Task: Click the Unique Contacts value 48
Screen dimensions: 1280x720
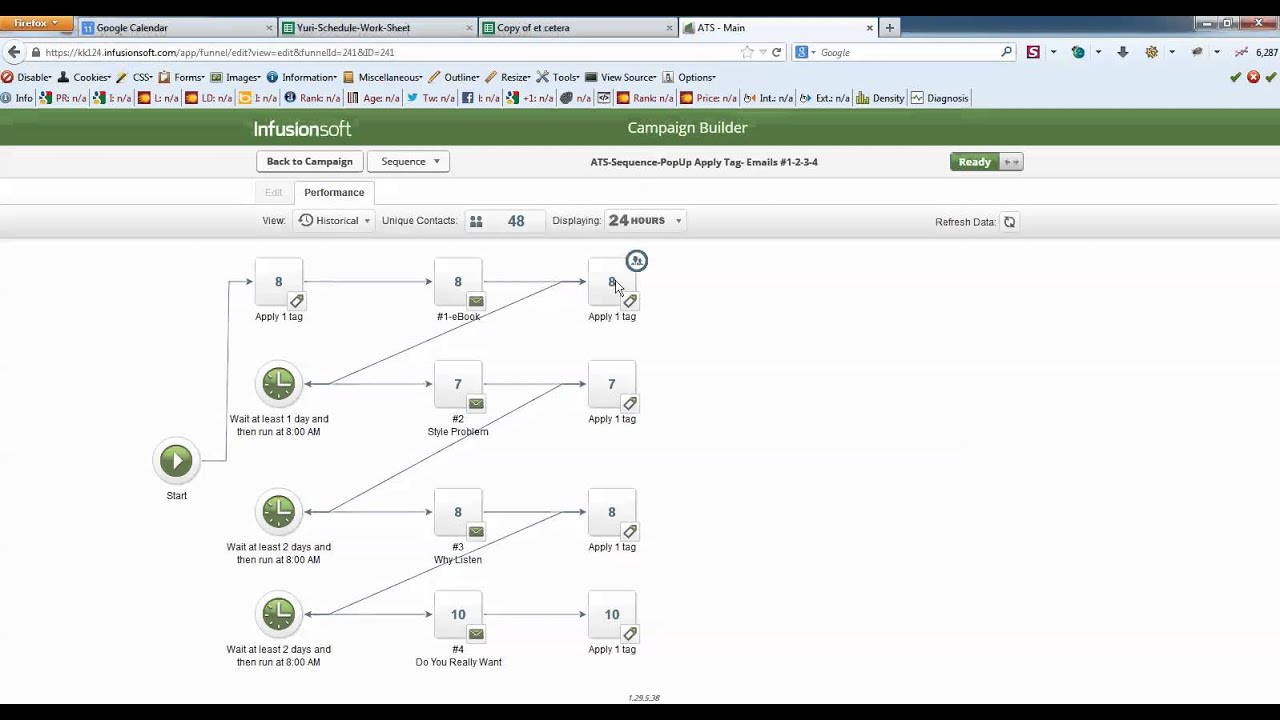Action: (x=516, y=221)
